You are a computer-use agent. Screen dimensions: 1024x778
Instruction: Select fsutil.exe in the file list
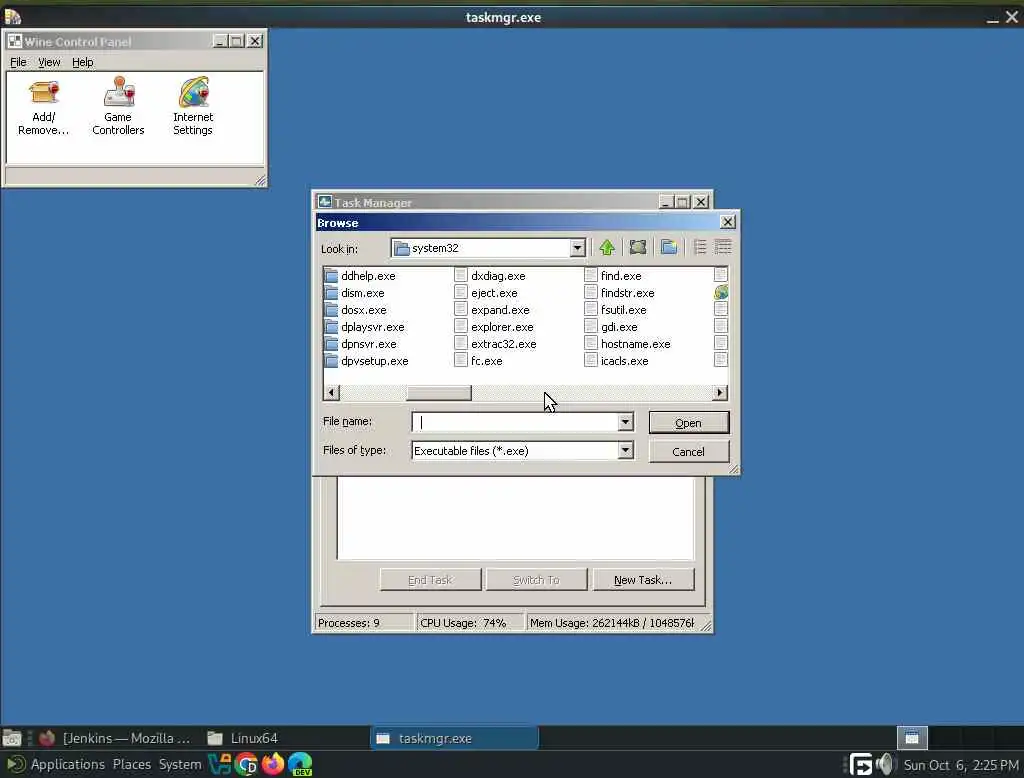tap(624, 310)
